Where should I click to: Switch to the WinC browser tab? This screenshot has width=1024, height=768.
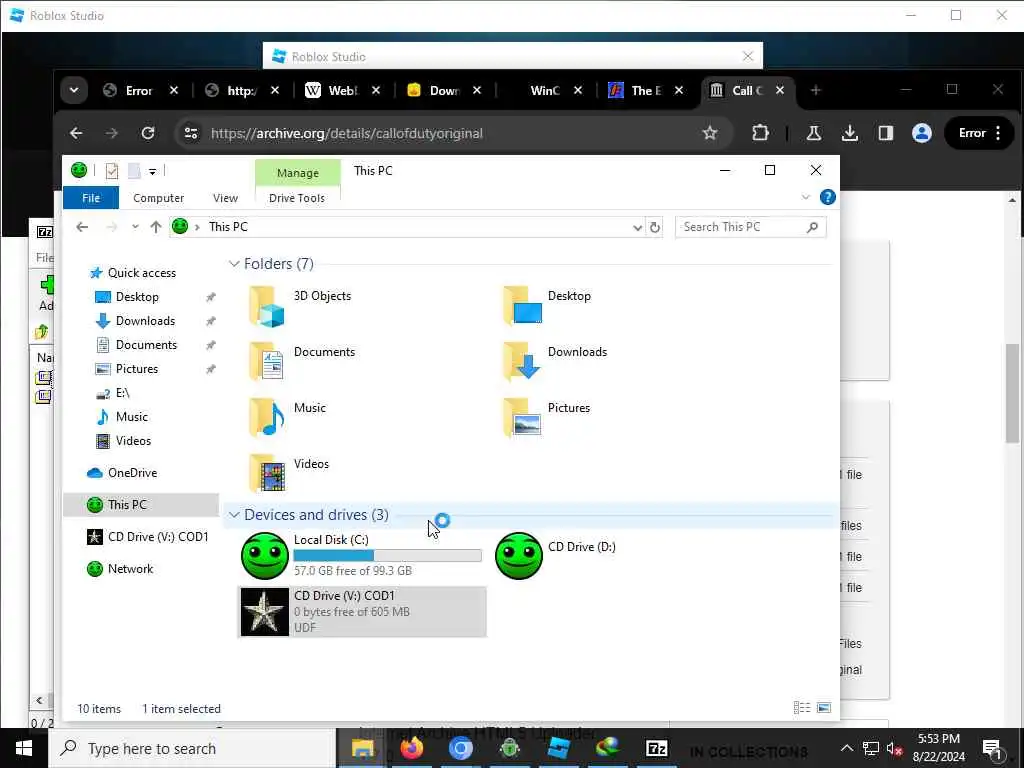545,91
